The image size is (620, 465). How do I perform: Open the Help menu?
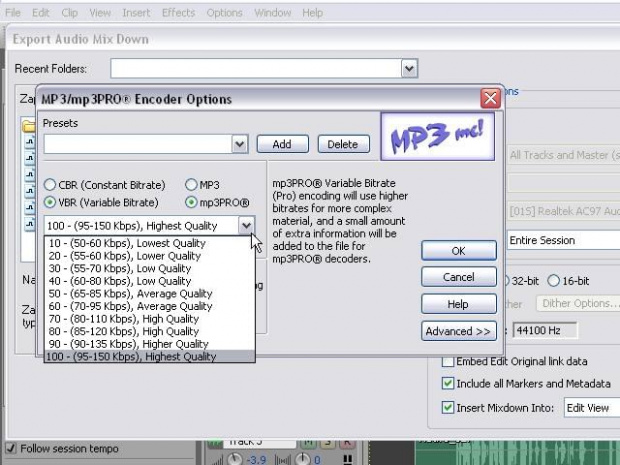point(312,13)
